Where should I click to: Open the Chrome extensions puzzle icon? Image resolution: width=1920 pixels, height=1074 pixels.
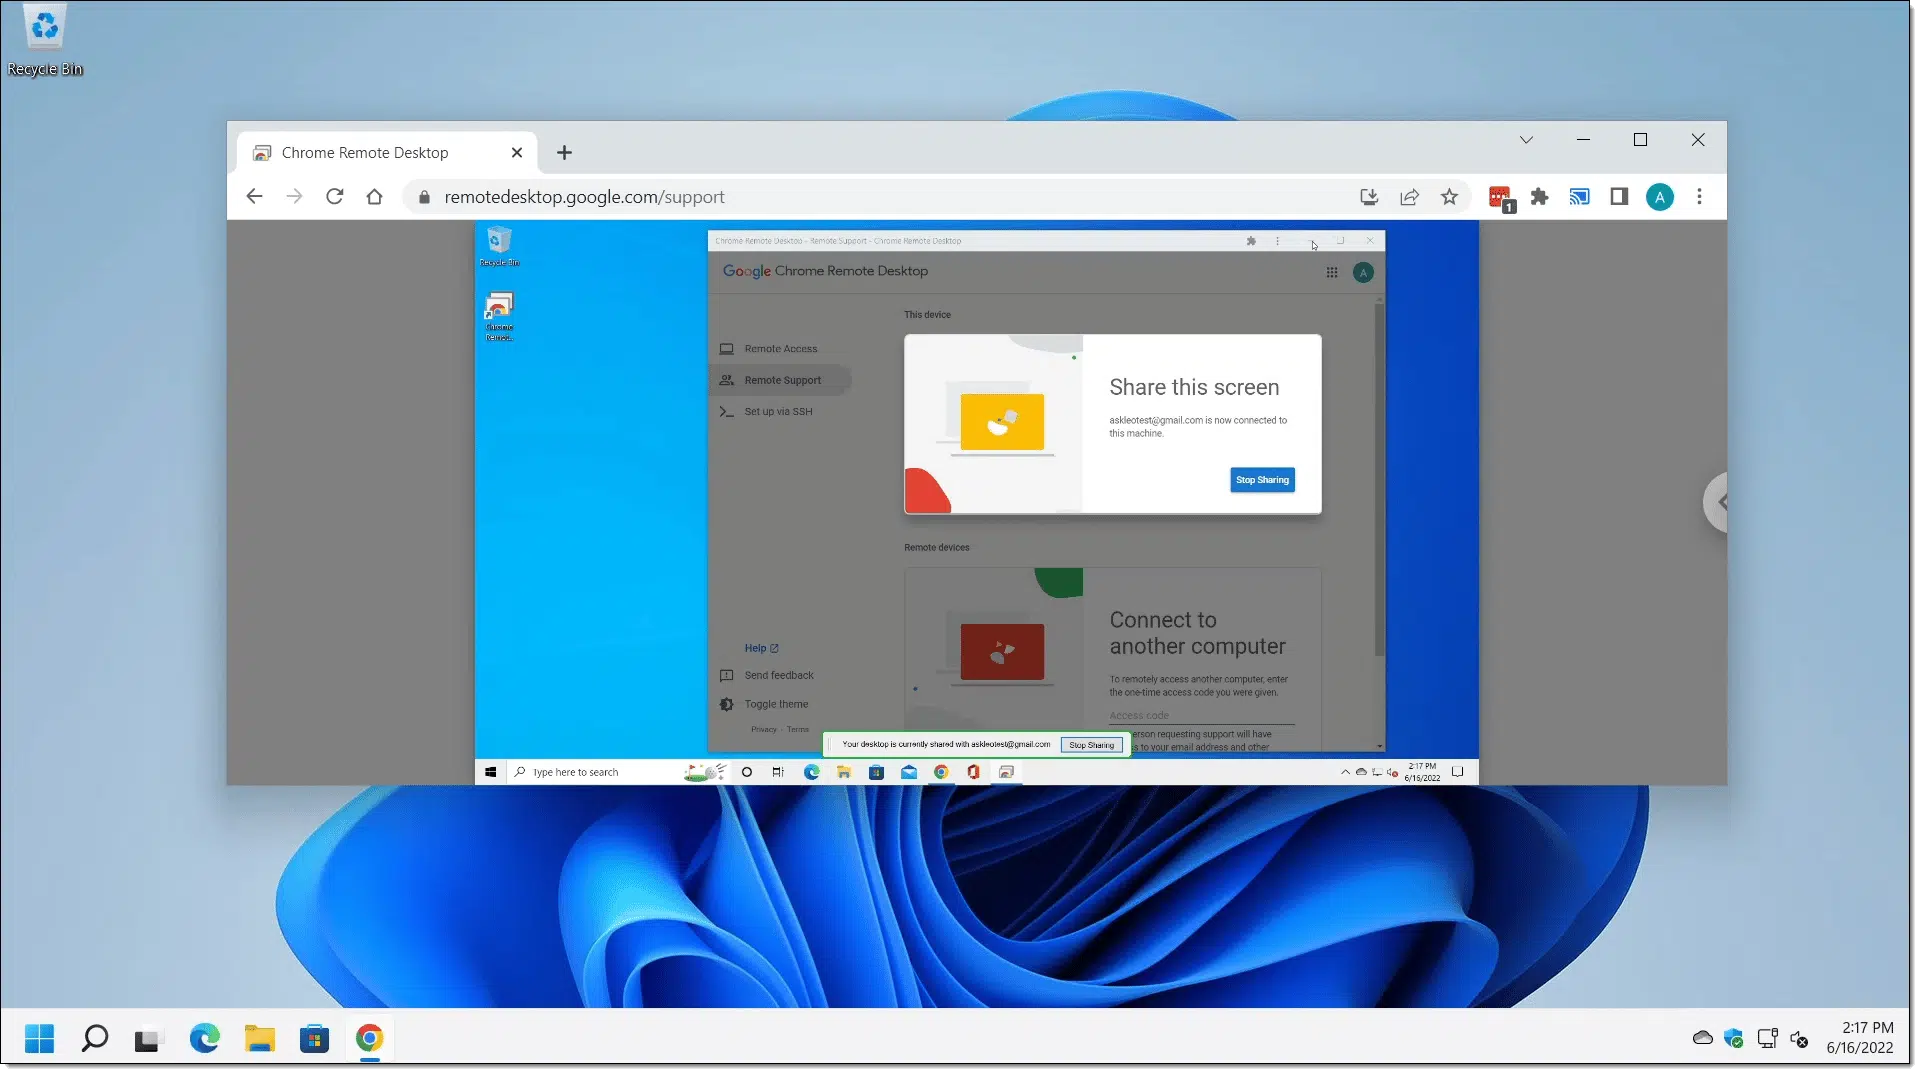click(x=1539, y=197)
